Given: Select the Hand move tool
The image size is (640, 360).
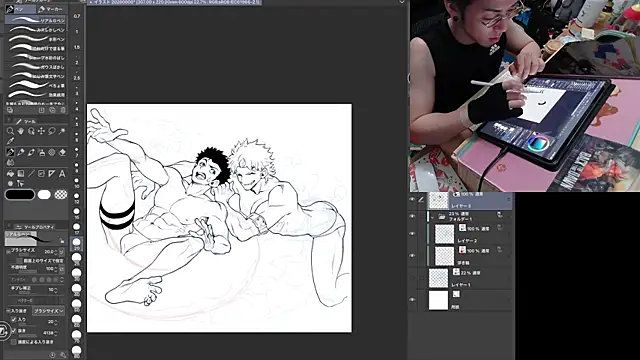Looking at the screenshot, I should click(x=20, y=131).
